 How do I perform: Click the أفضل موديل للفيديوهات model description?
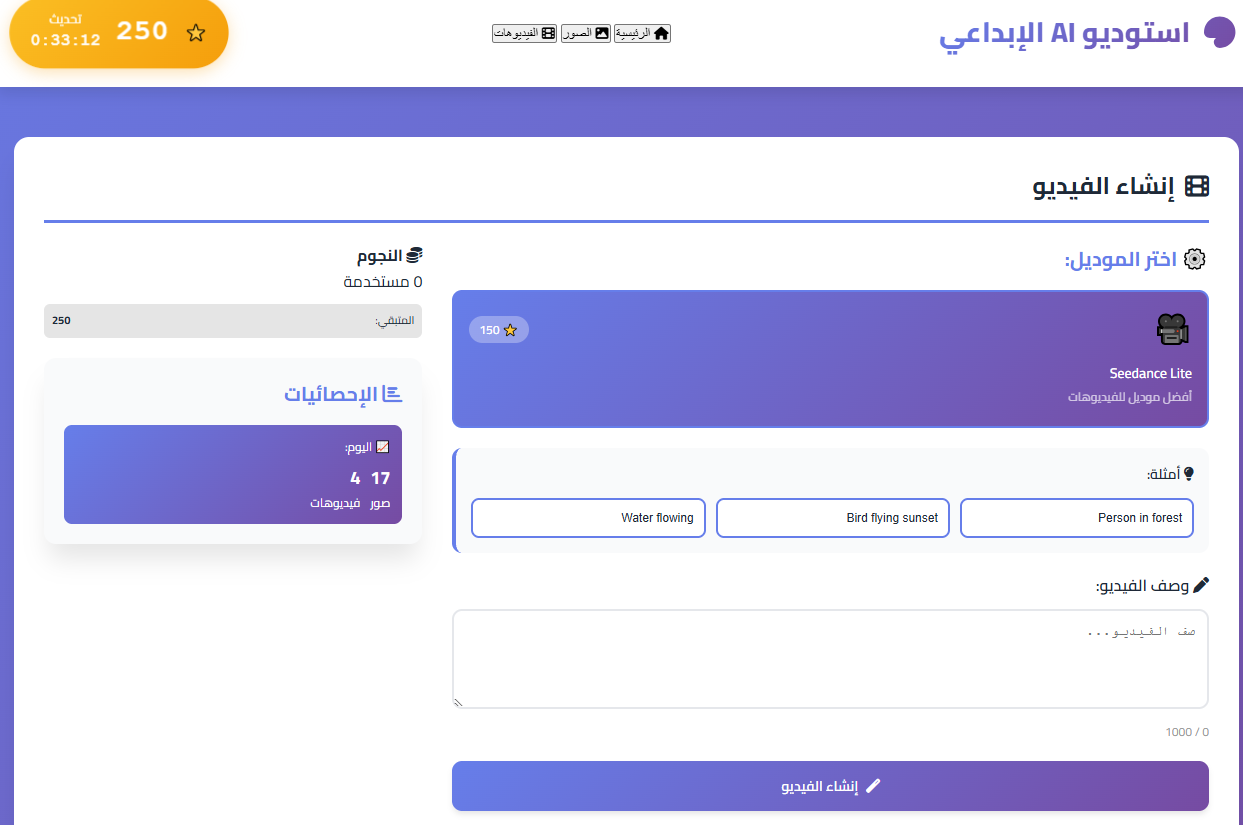[x=1130, y=397]
